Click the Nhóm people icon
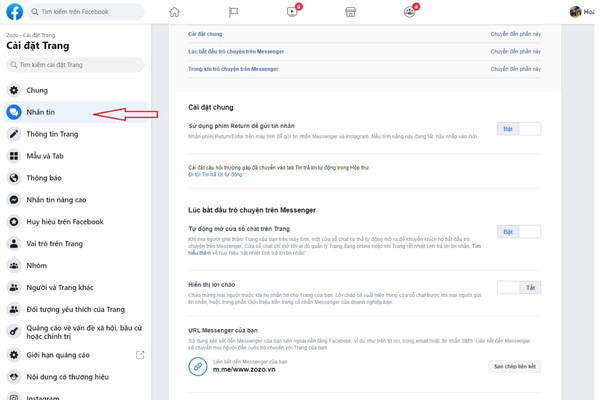Viewport: 600px width, 400px height. pyautogui.click(x=14, y=265)
